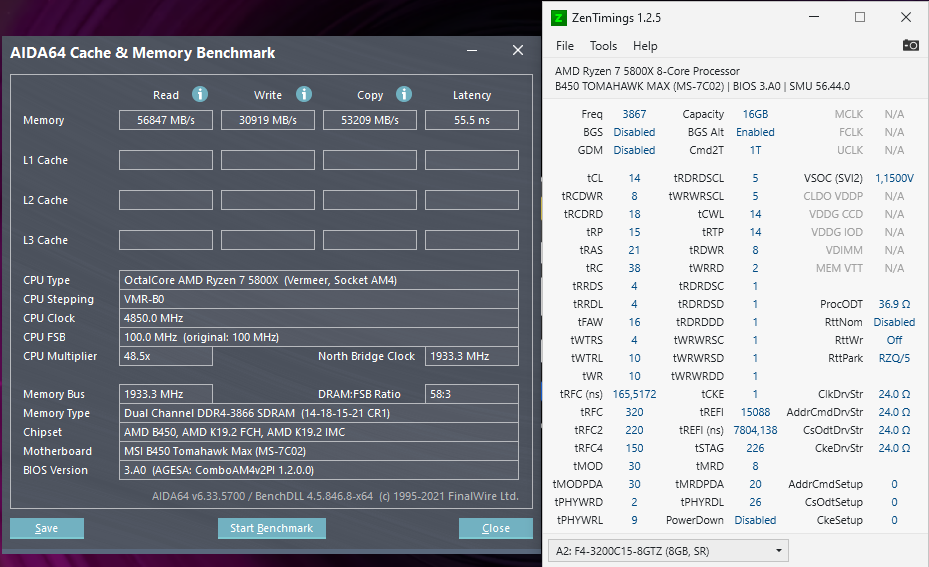Minimize the ZenTimings window
The height and width of the screenshot is (567, 929).
pyautogui.click(x=813, y=17)
